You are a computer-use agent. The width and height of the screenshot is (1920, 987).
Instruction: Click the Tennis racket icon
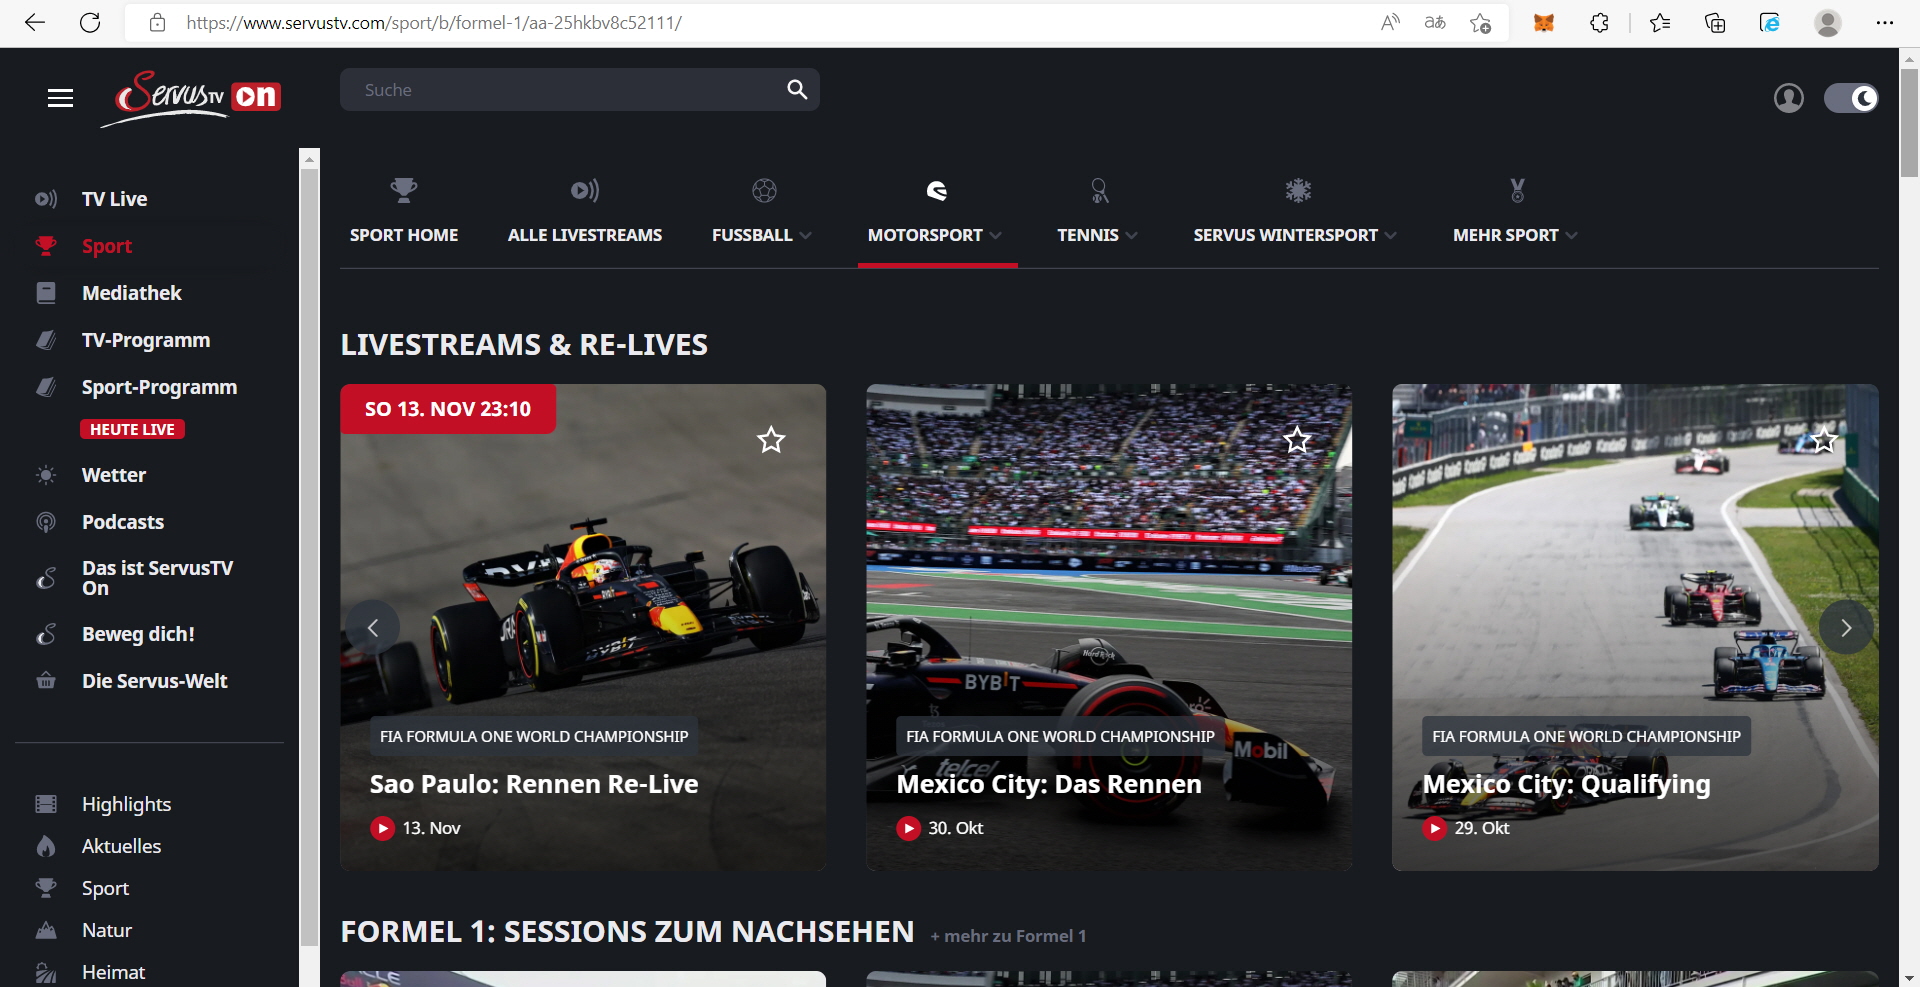coord(1099,190)
